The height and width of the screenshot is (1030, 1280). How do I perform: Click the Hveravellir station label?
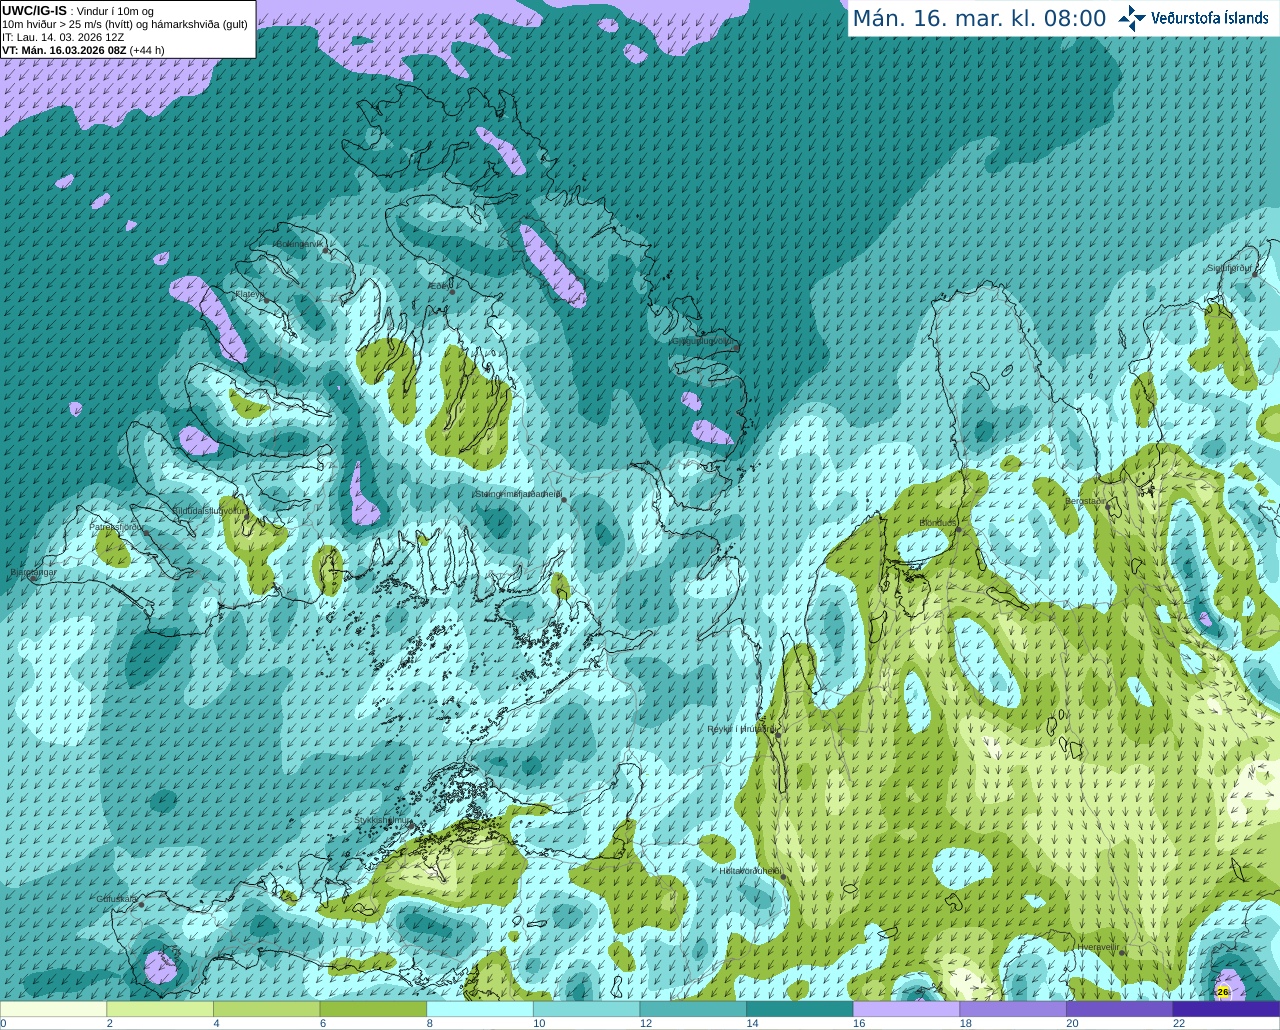point(1097,947)
